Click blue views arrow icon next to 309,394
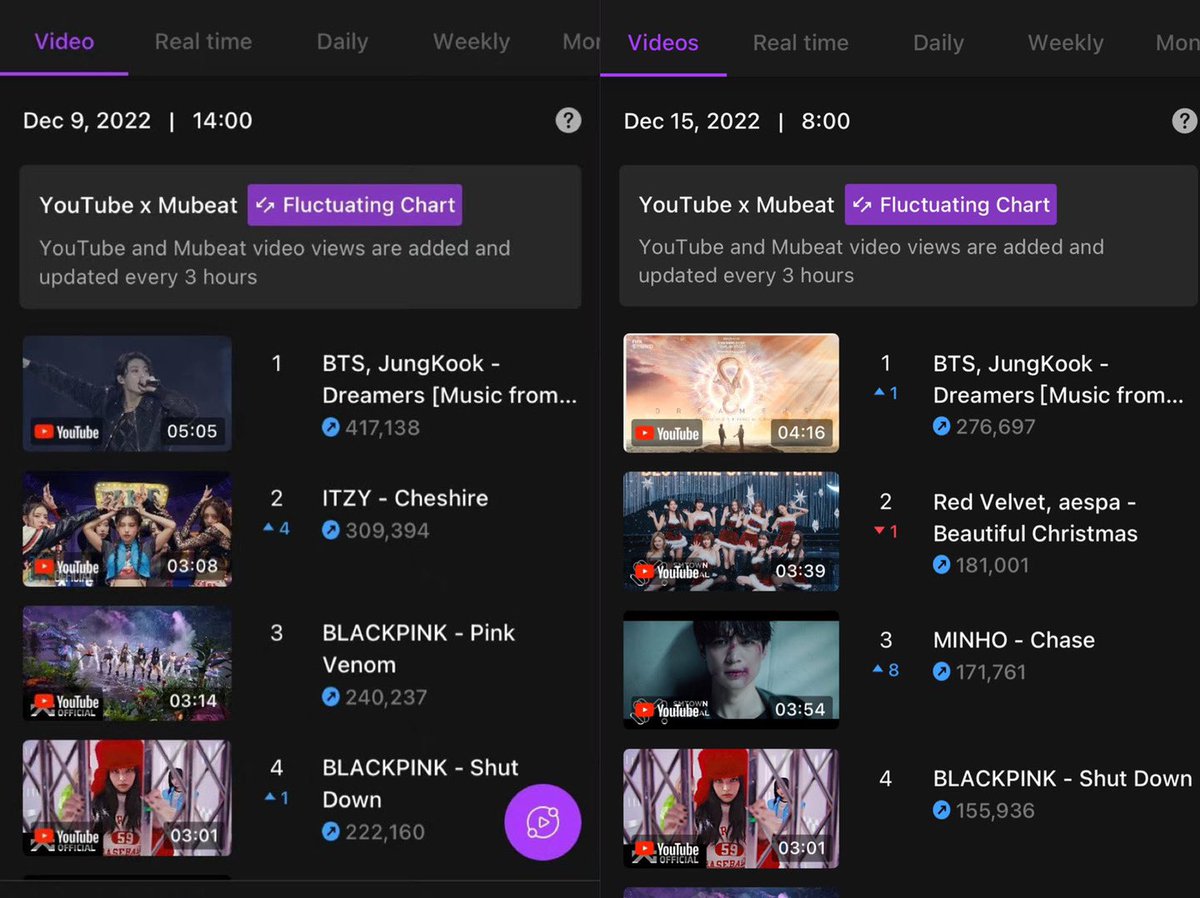The width and height of the screenshot is (1200, 898). 331,530
